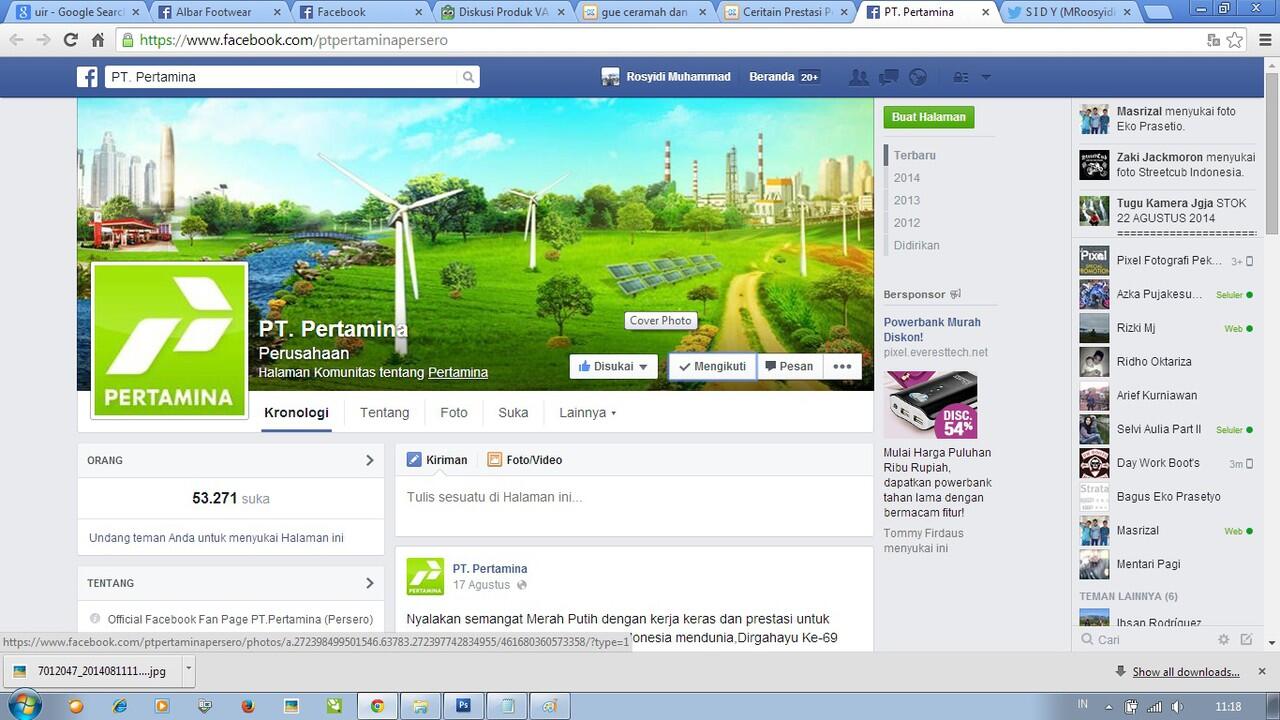Viewport: 1280px width, 720px height.
Task: Open the notifications globe icon
Action: (917, 77)
